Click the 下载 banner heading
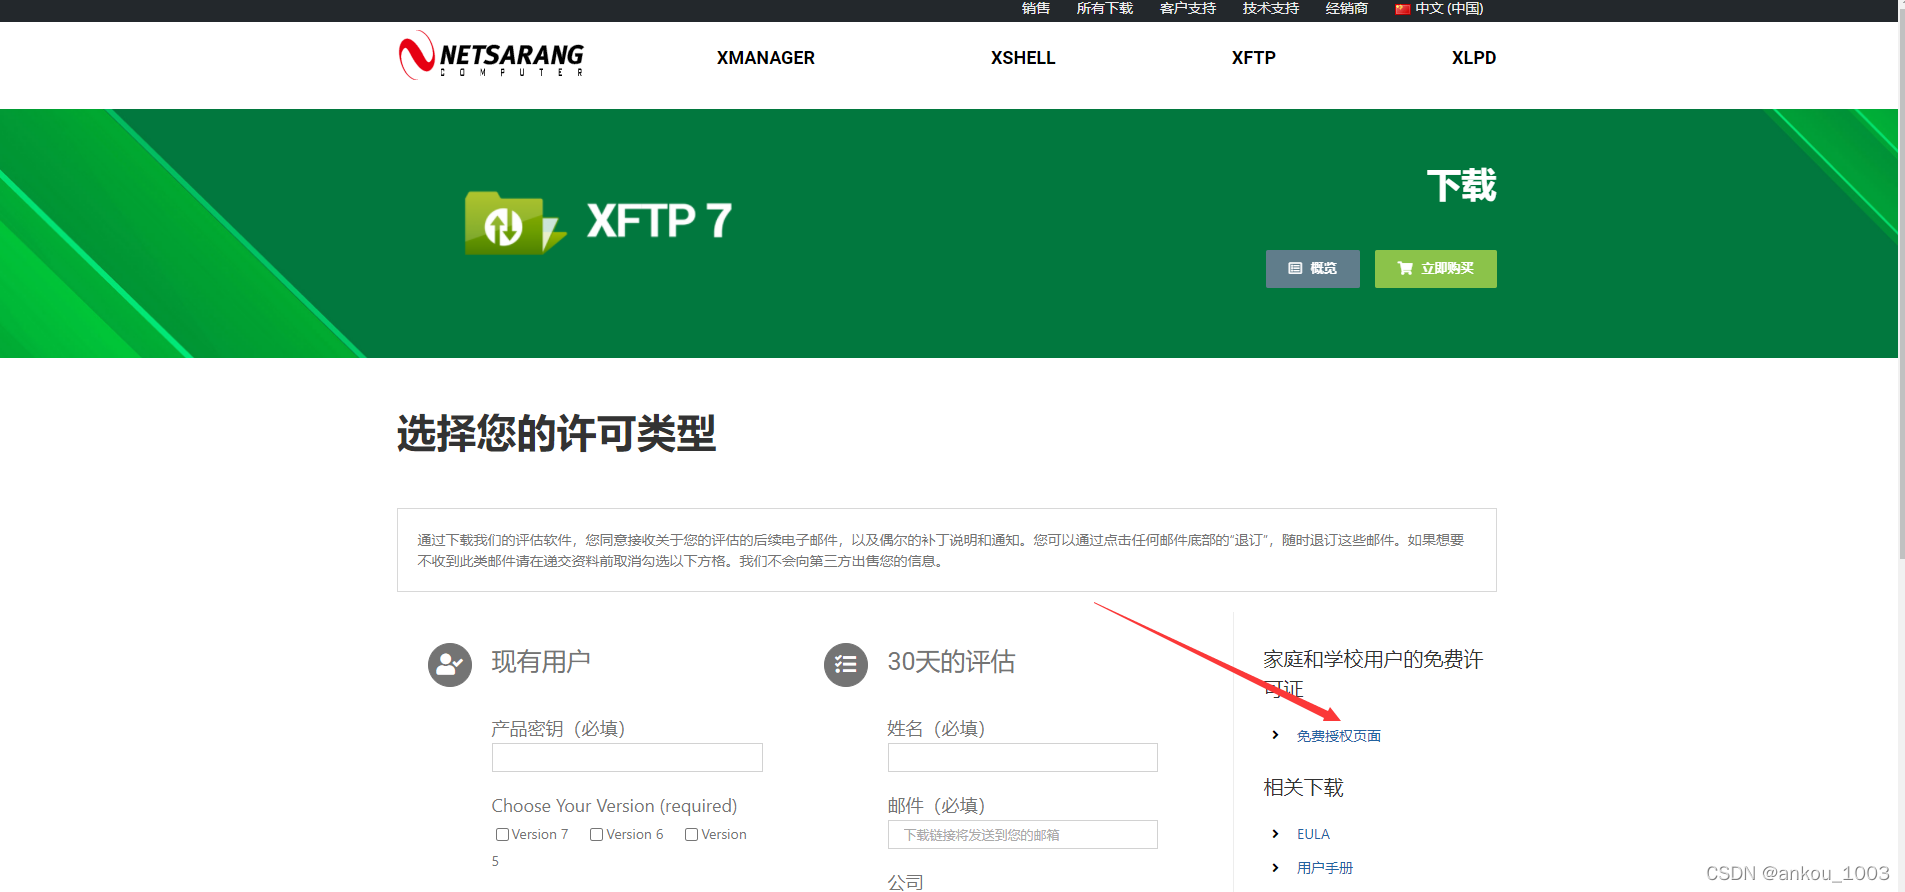This screenshot has width=1905, height=892. tap(1461, 186)
